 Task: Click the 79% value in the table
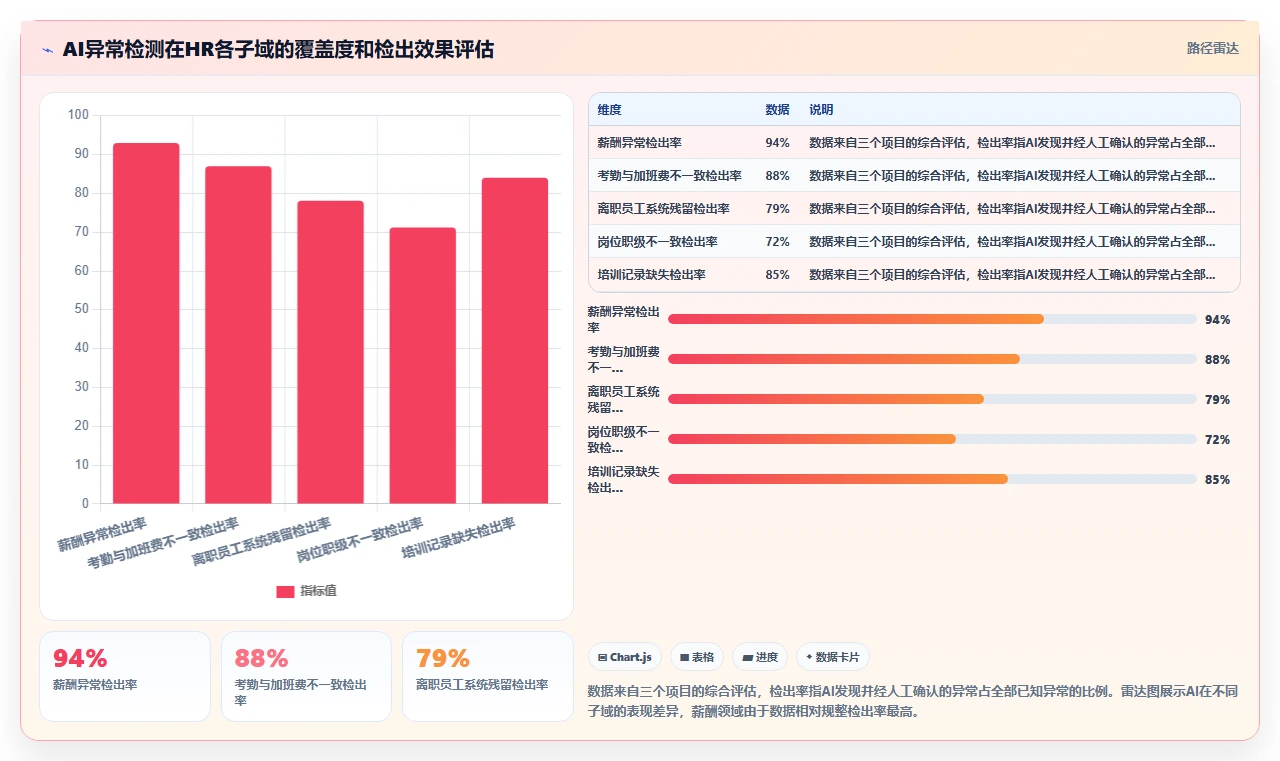coord(777,209)
